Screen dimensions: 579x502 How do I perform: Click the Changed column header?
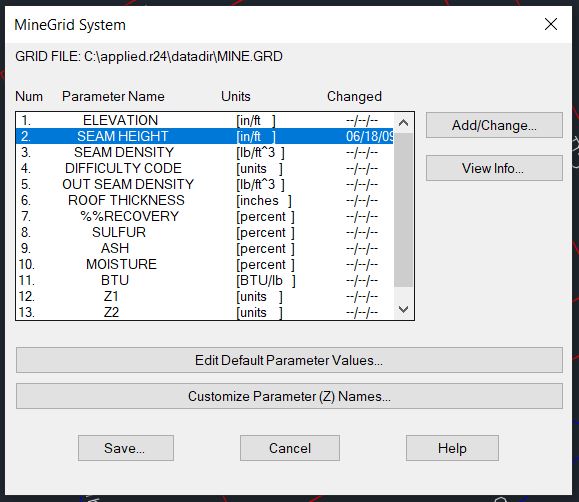(x=354, y=96)
